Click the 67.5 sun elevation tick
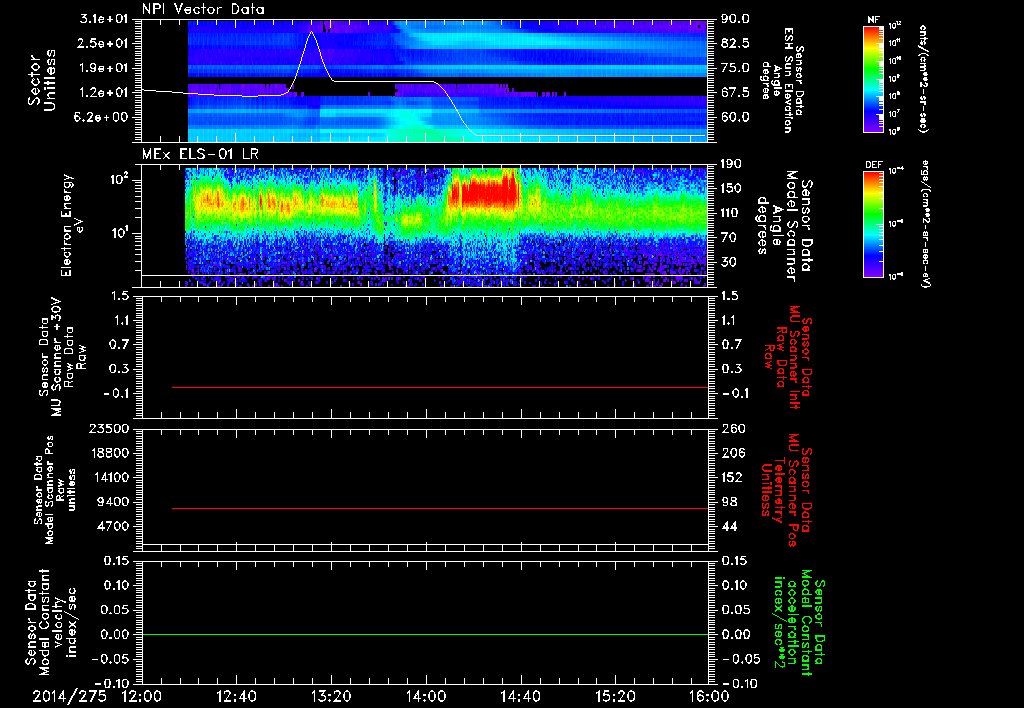 click(735, 93)
